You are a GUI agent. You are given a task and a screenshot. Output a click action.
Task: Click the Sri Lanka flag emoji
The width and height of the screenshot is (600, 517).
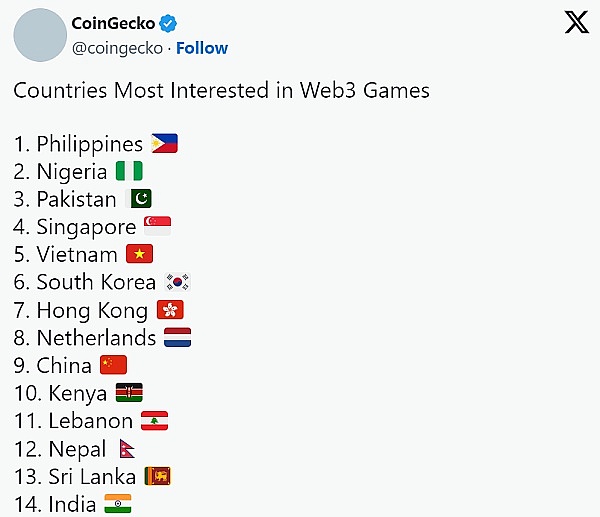pos(158,476)
